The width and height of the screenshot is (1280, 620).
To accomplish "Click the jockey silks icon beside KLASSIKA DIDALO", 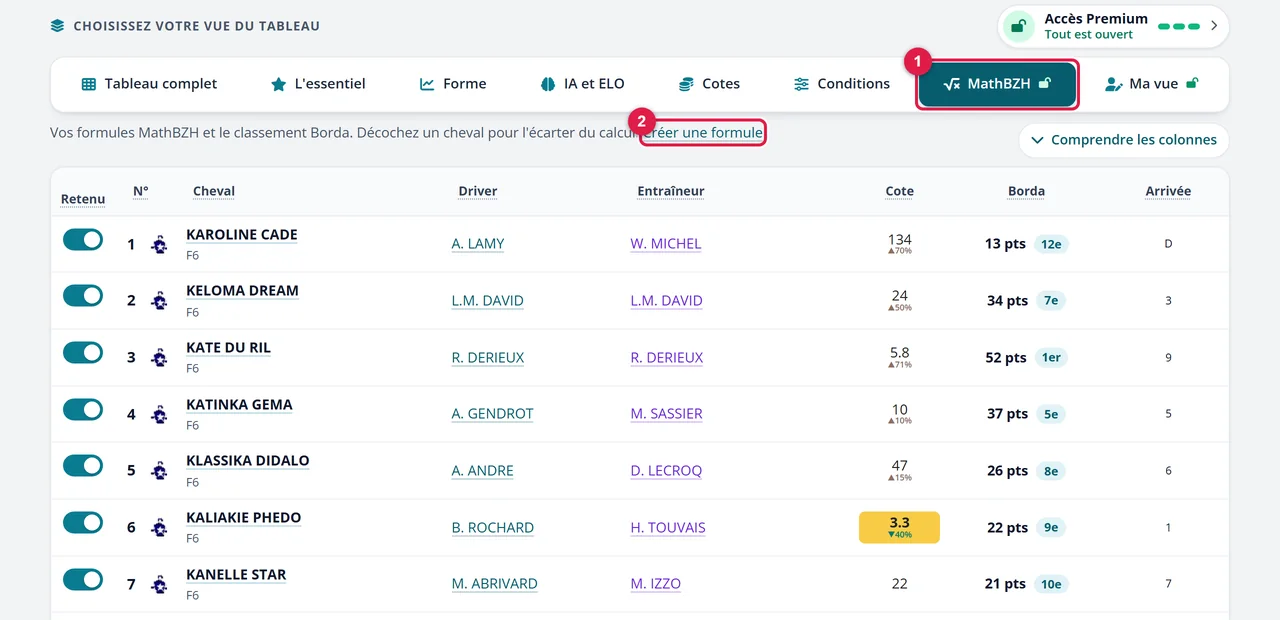I will point(159,470).
